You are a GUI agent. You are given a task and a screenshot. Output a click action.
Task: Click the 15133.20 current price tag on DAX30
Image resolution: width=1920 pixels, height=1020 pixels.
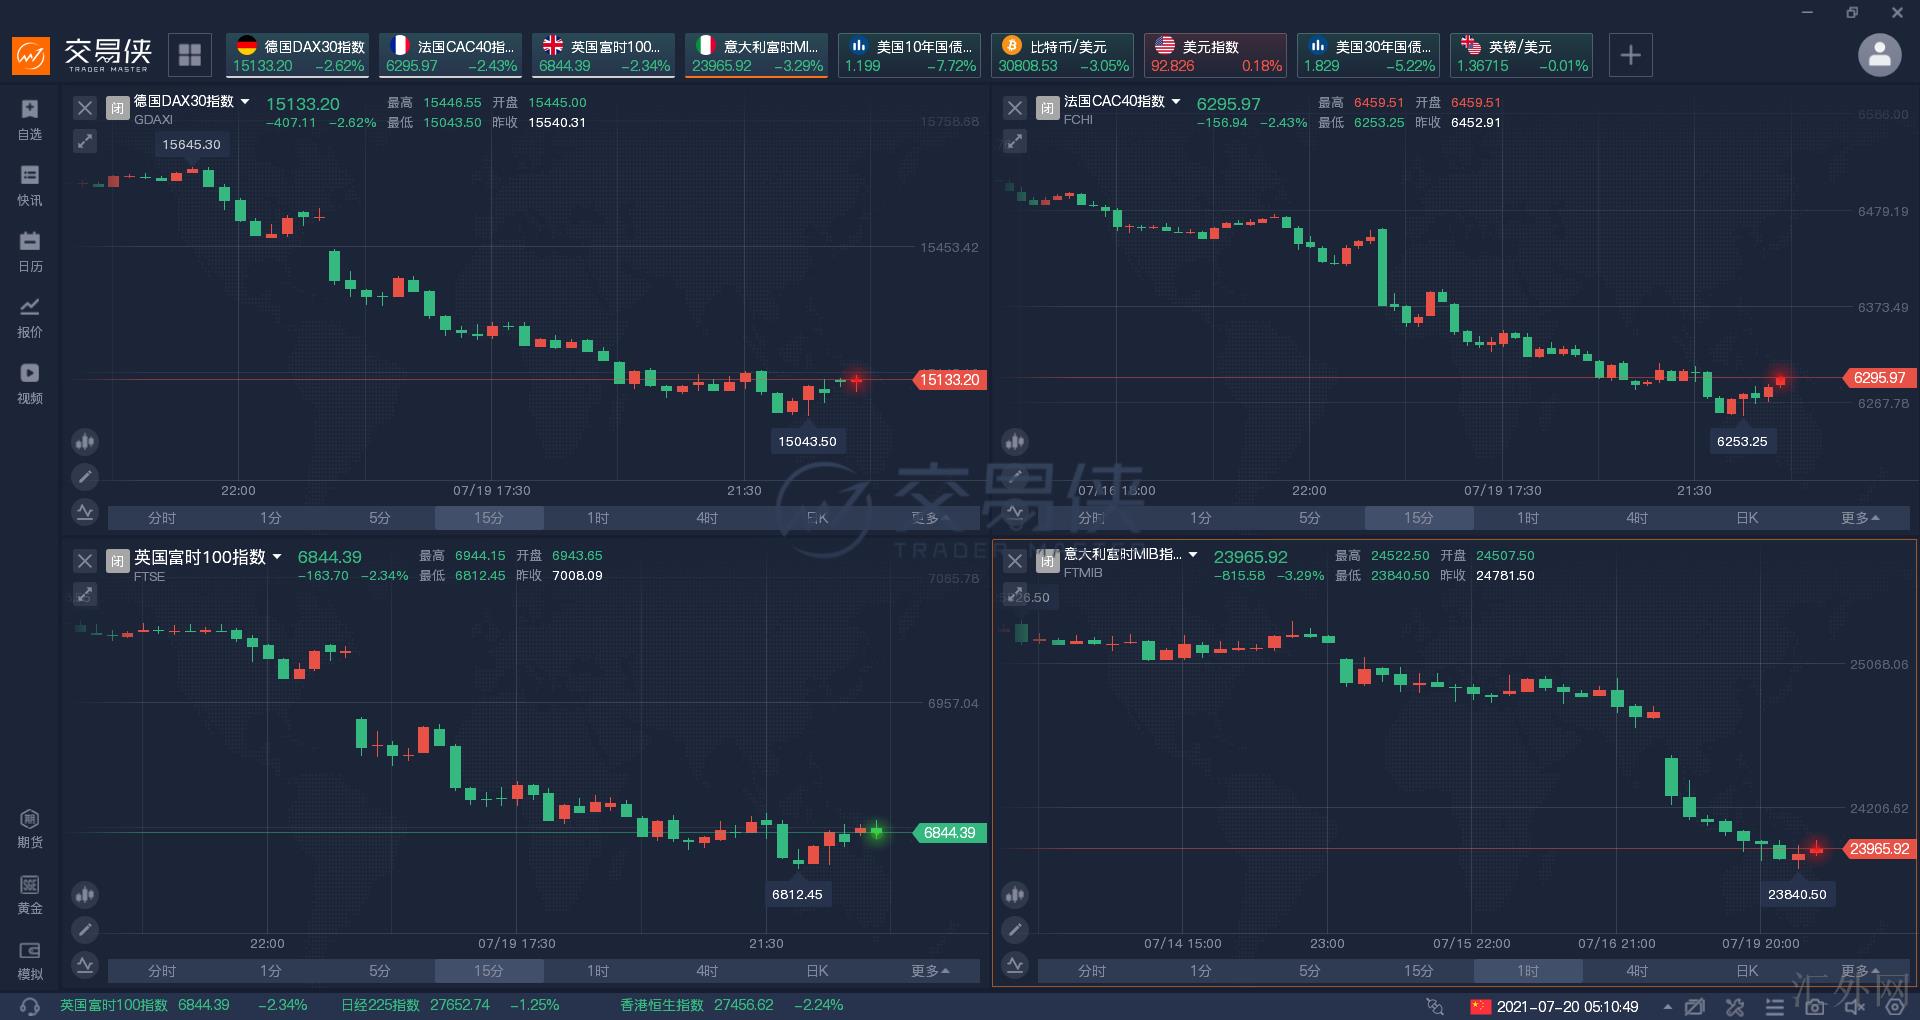pos(950,380)
